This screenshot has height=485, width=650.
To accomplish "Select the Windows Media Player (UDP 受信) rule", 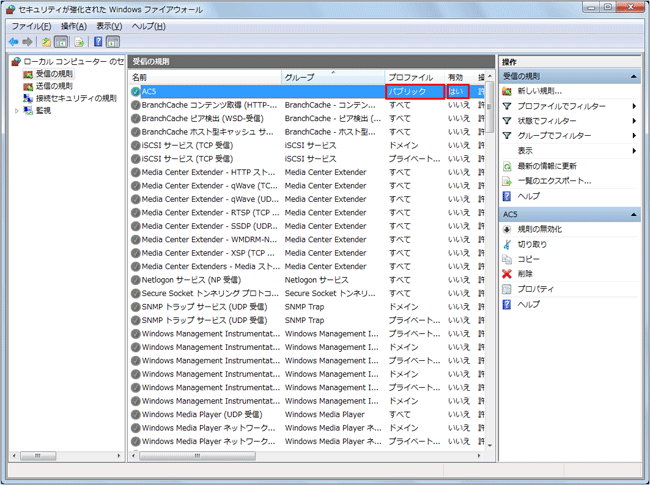I will (307, 415).
